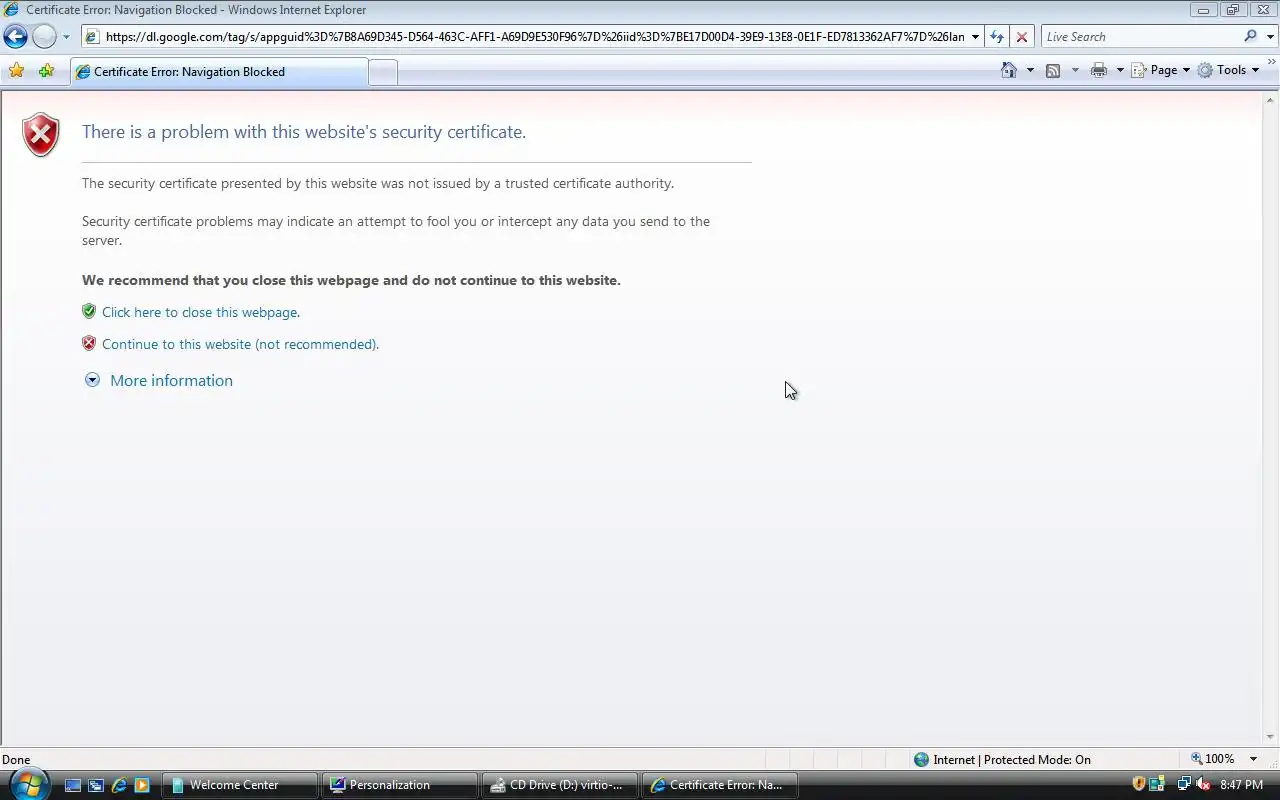Image resolution: width=1280 pixels, height=800 pixels.
Task: Switch to CD Drive (D:) virtio taskbar button
Action: (x=560, y=785)
